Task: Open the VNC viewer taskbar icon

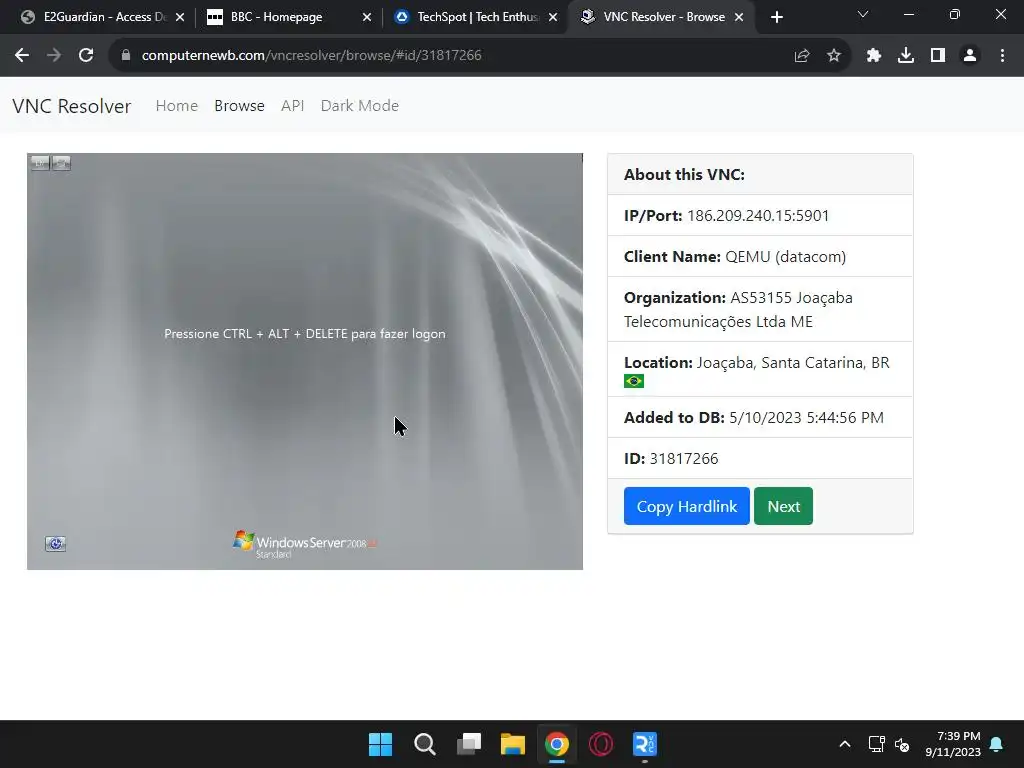Action: pos(645,744)
